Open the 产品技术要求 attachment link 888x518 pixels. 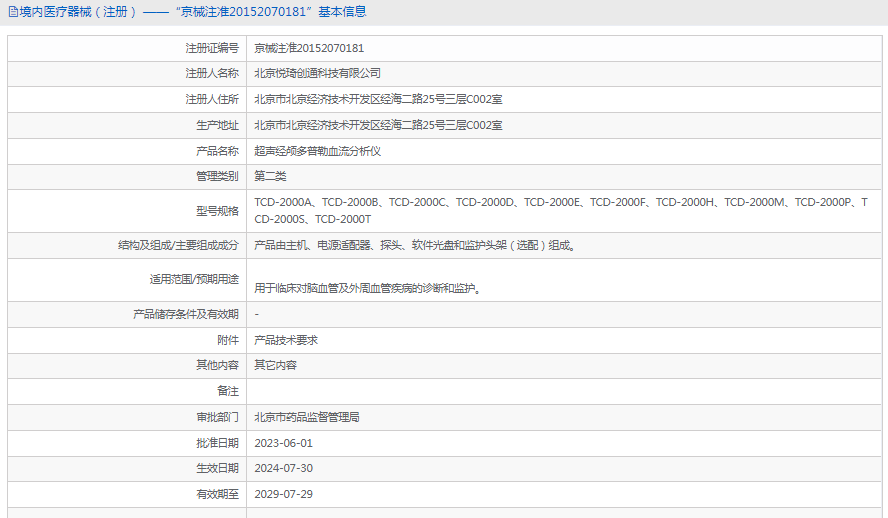tap(286, 340)
